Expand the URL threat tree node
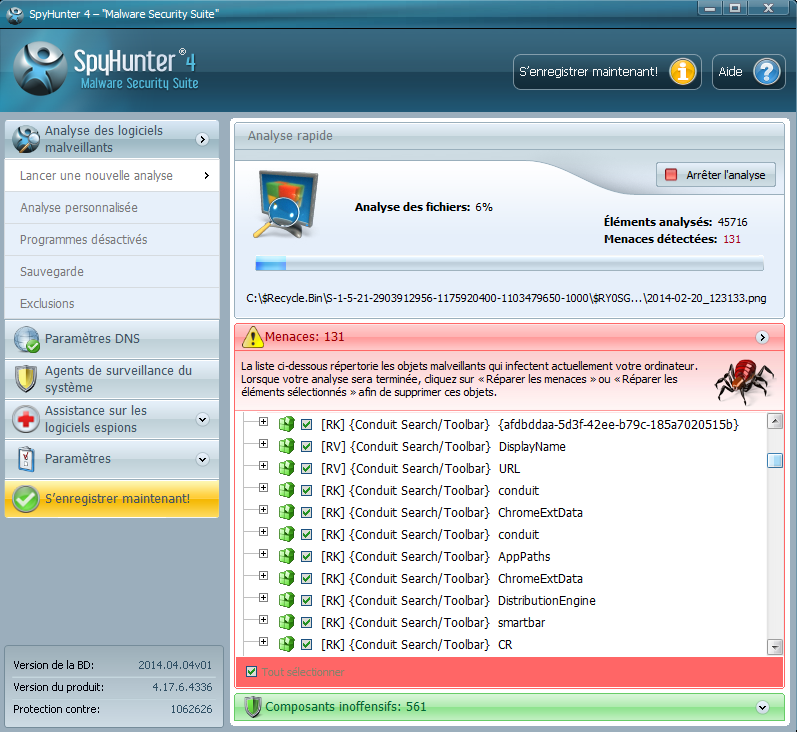 [263, 468]
